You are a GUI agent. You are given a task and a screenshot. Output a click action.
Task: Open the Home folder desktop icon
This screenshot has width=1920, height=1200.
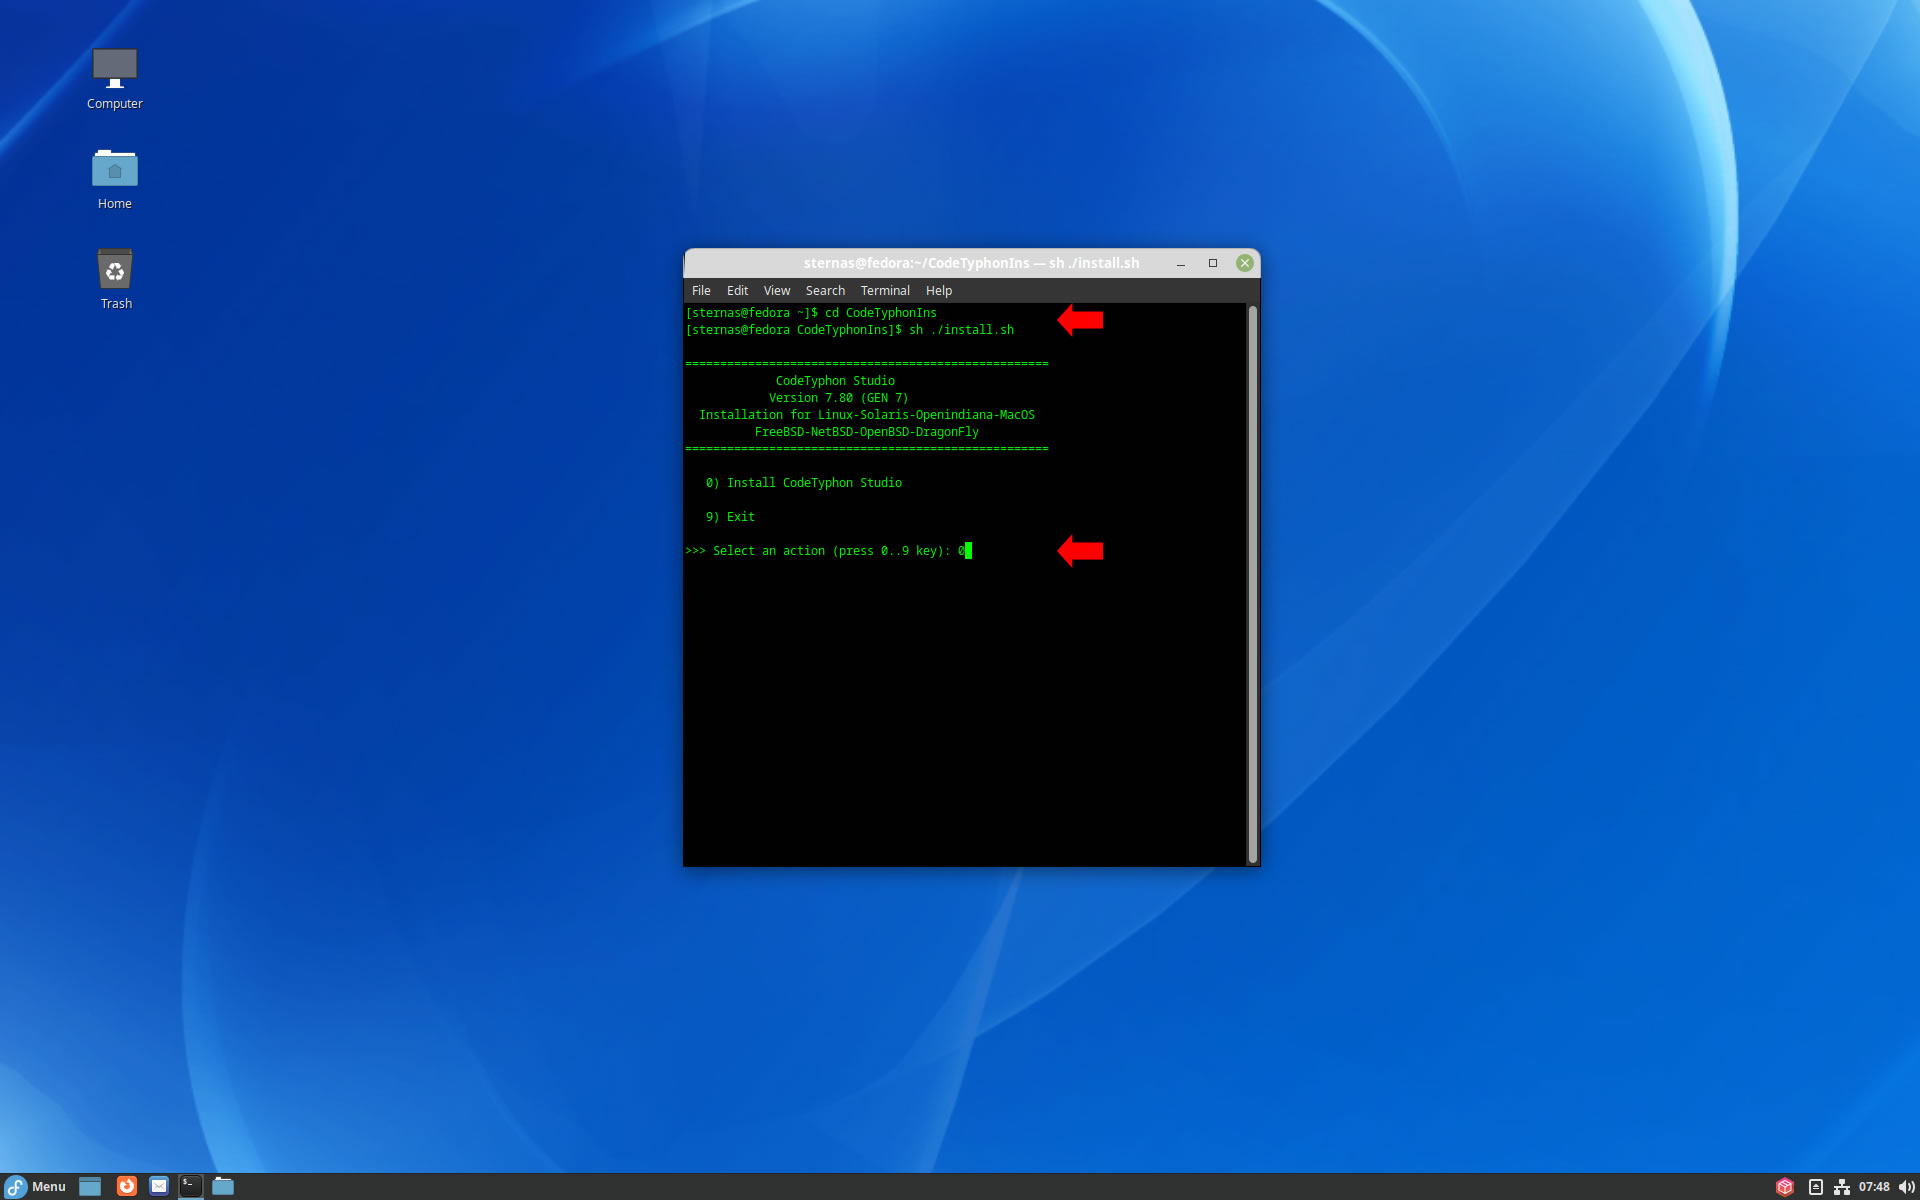coord(115,179)
